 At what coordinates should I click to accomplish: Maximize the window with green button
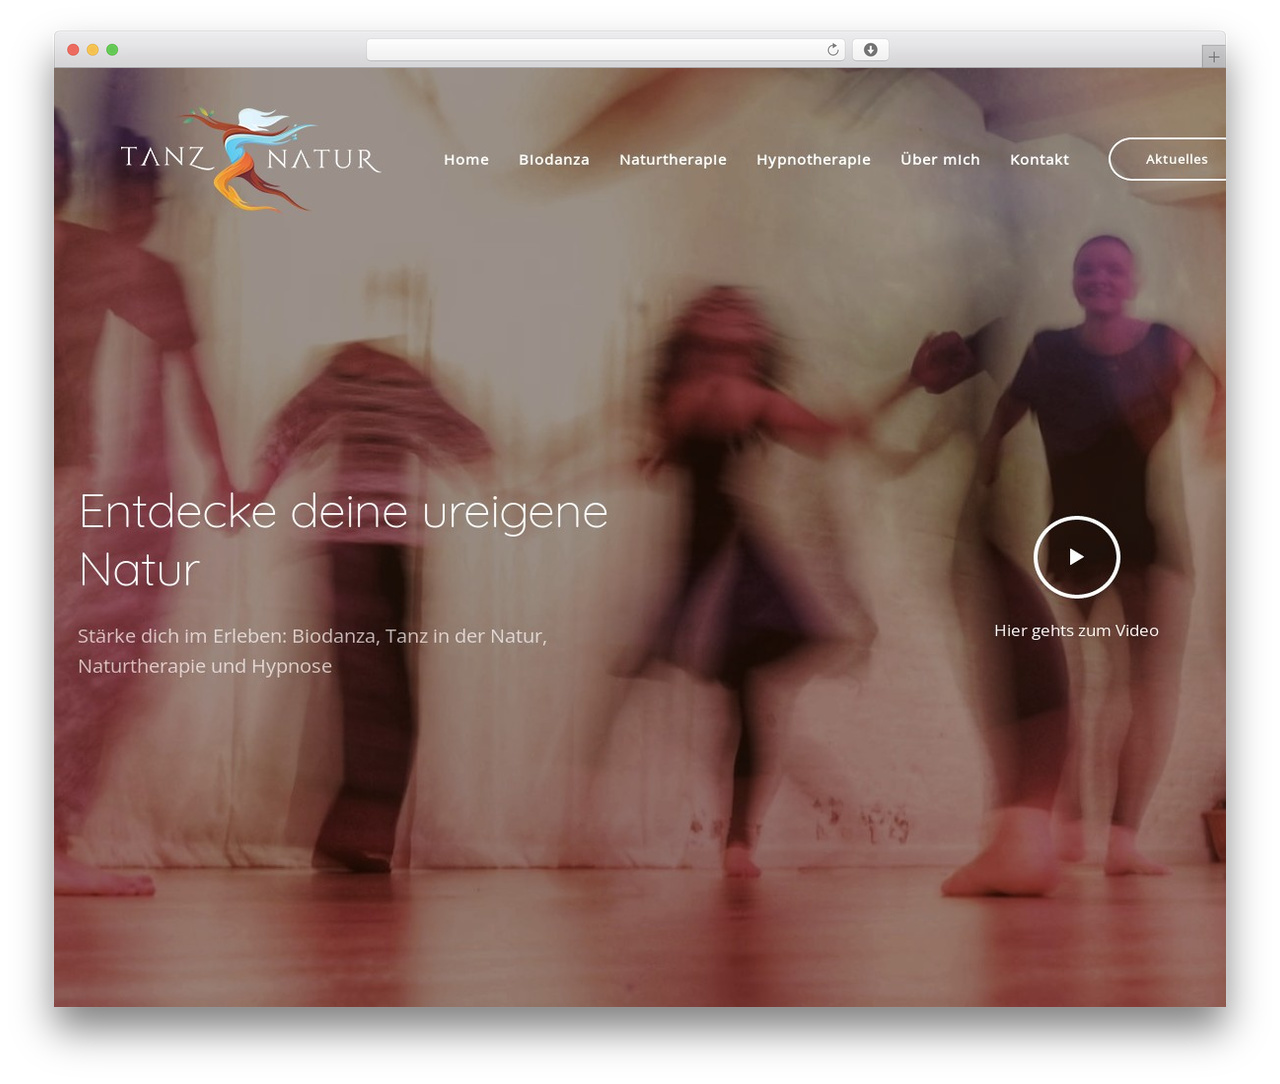click(112, 50)
